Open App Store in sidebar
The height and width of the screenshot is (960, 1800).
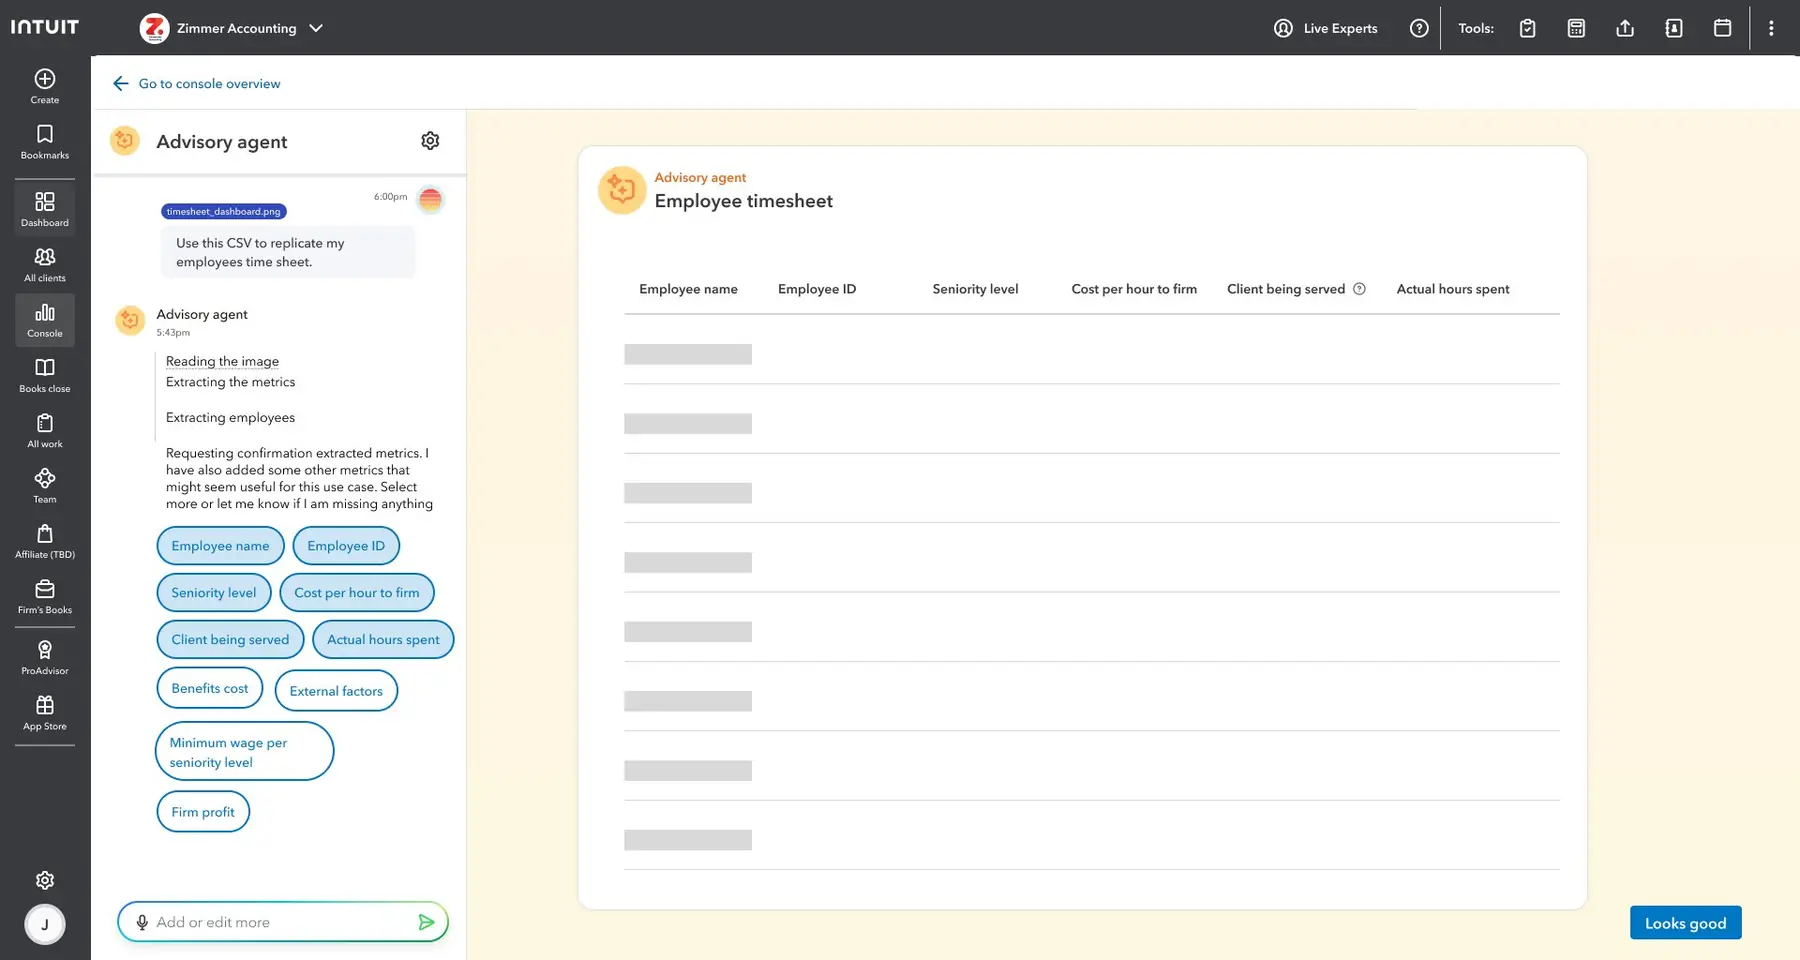[x=45, y=713]
